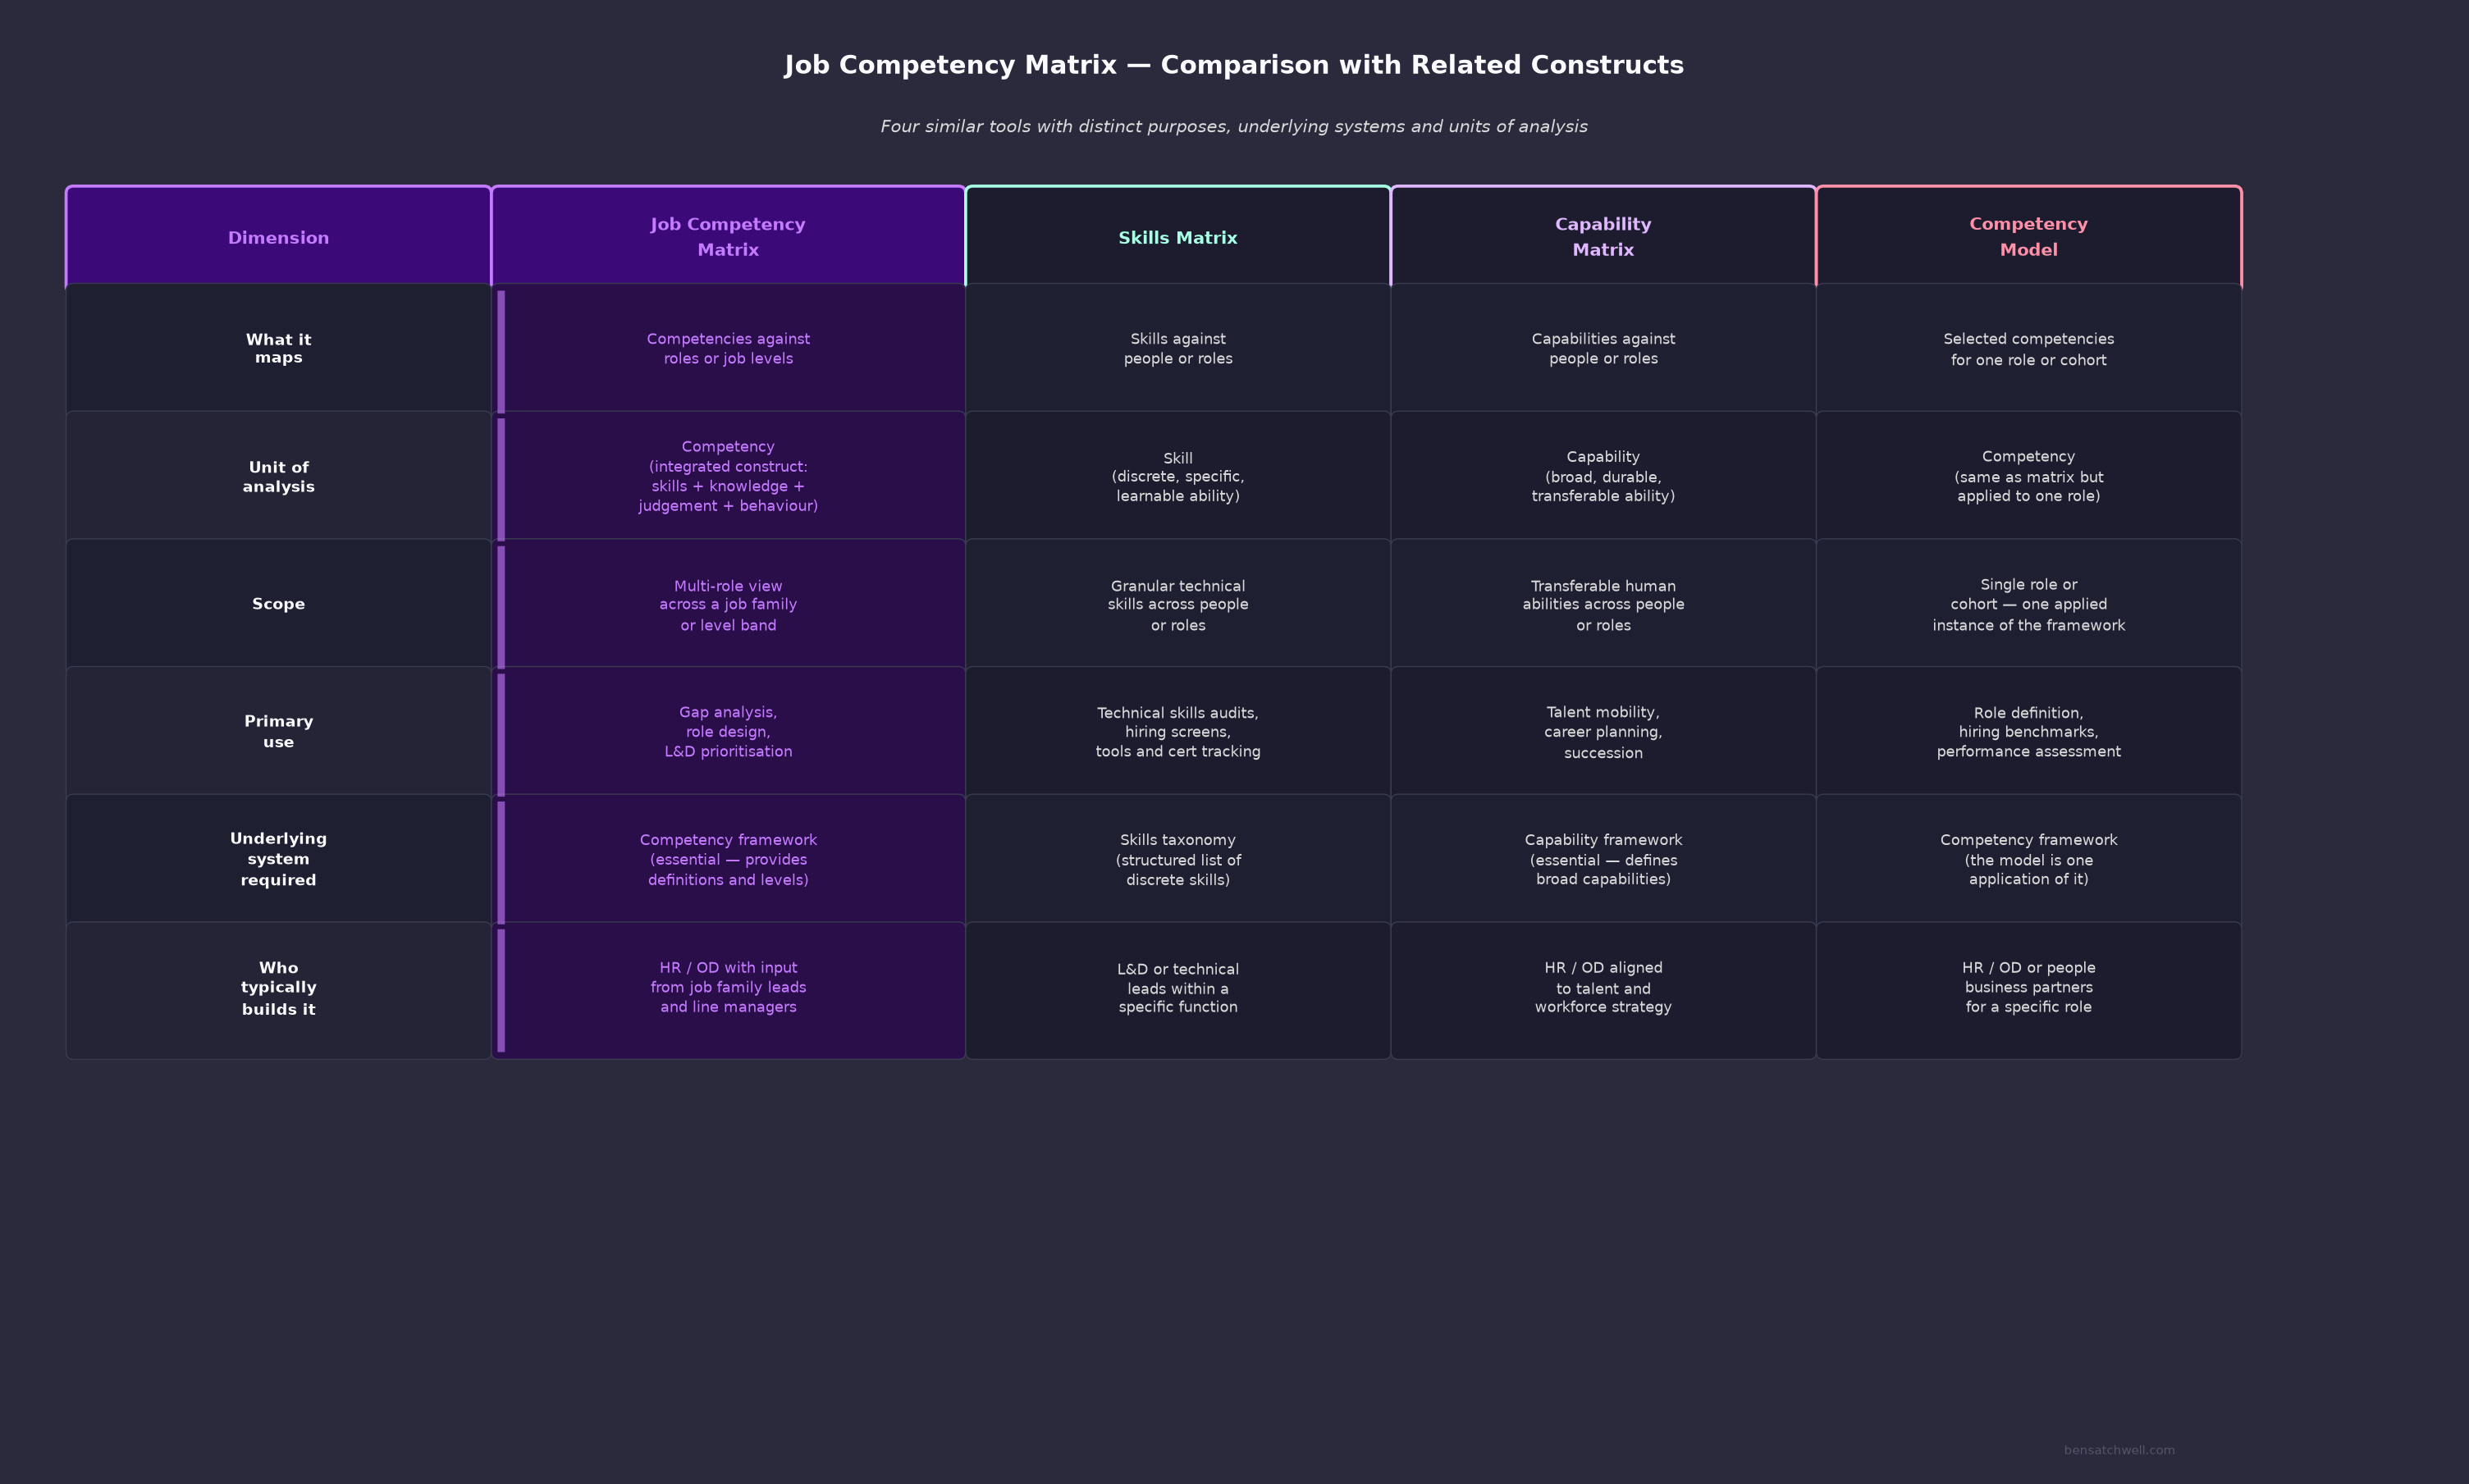
Task: Click 'Capability (broad, durable, transferable ability)' cell
Action: 1603,477
